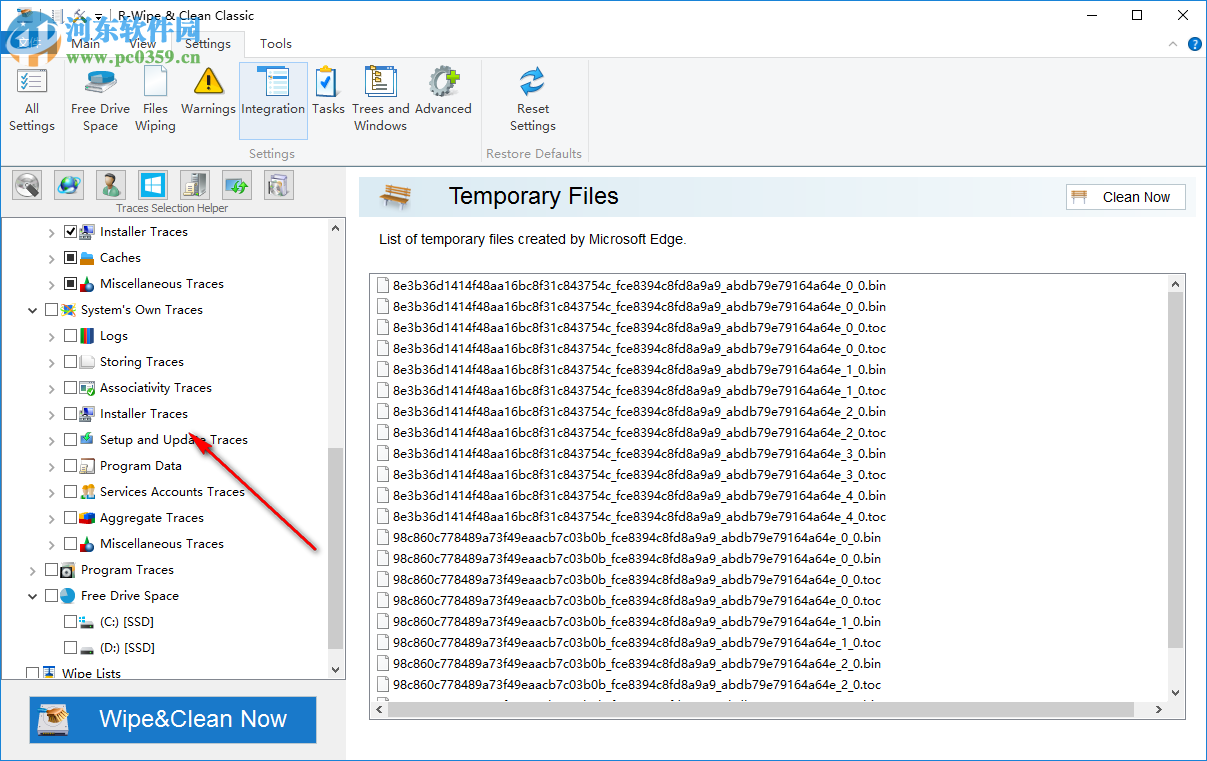Check the Logs checkbox
The height and width of the screenshot is (761, 1207).
click(70, 336)
